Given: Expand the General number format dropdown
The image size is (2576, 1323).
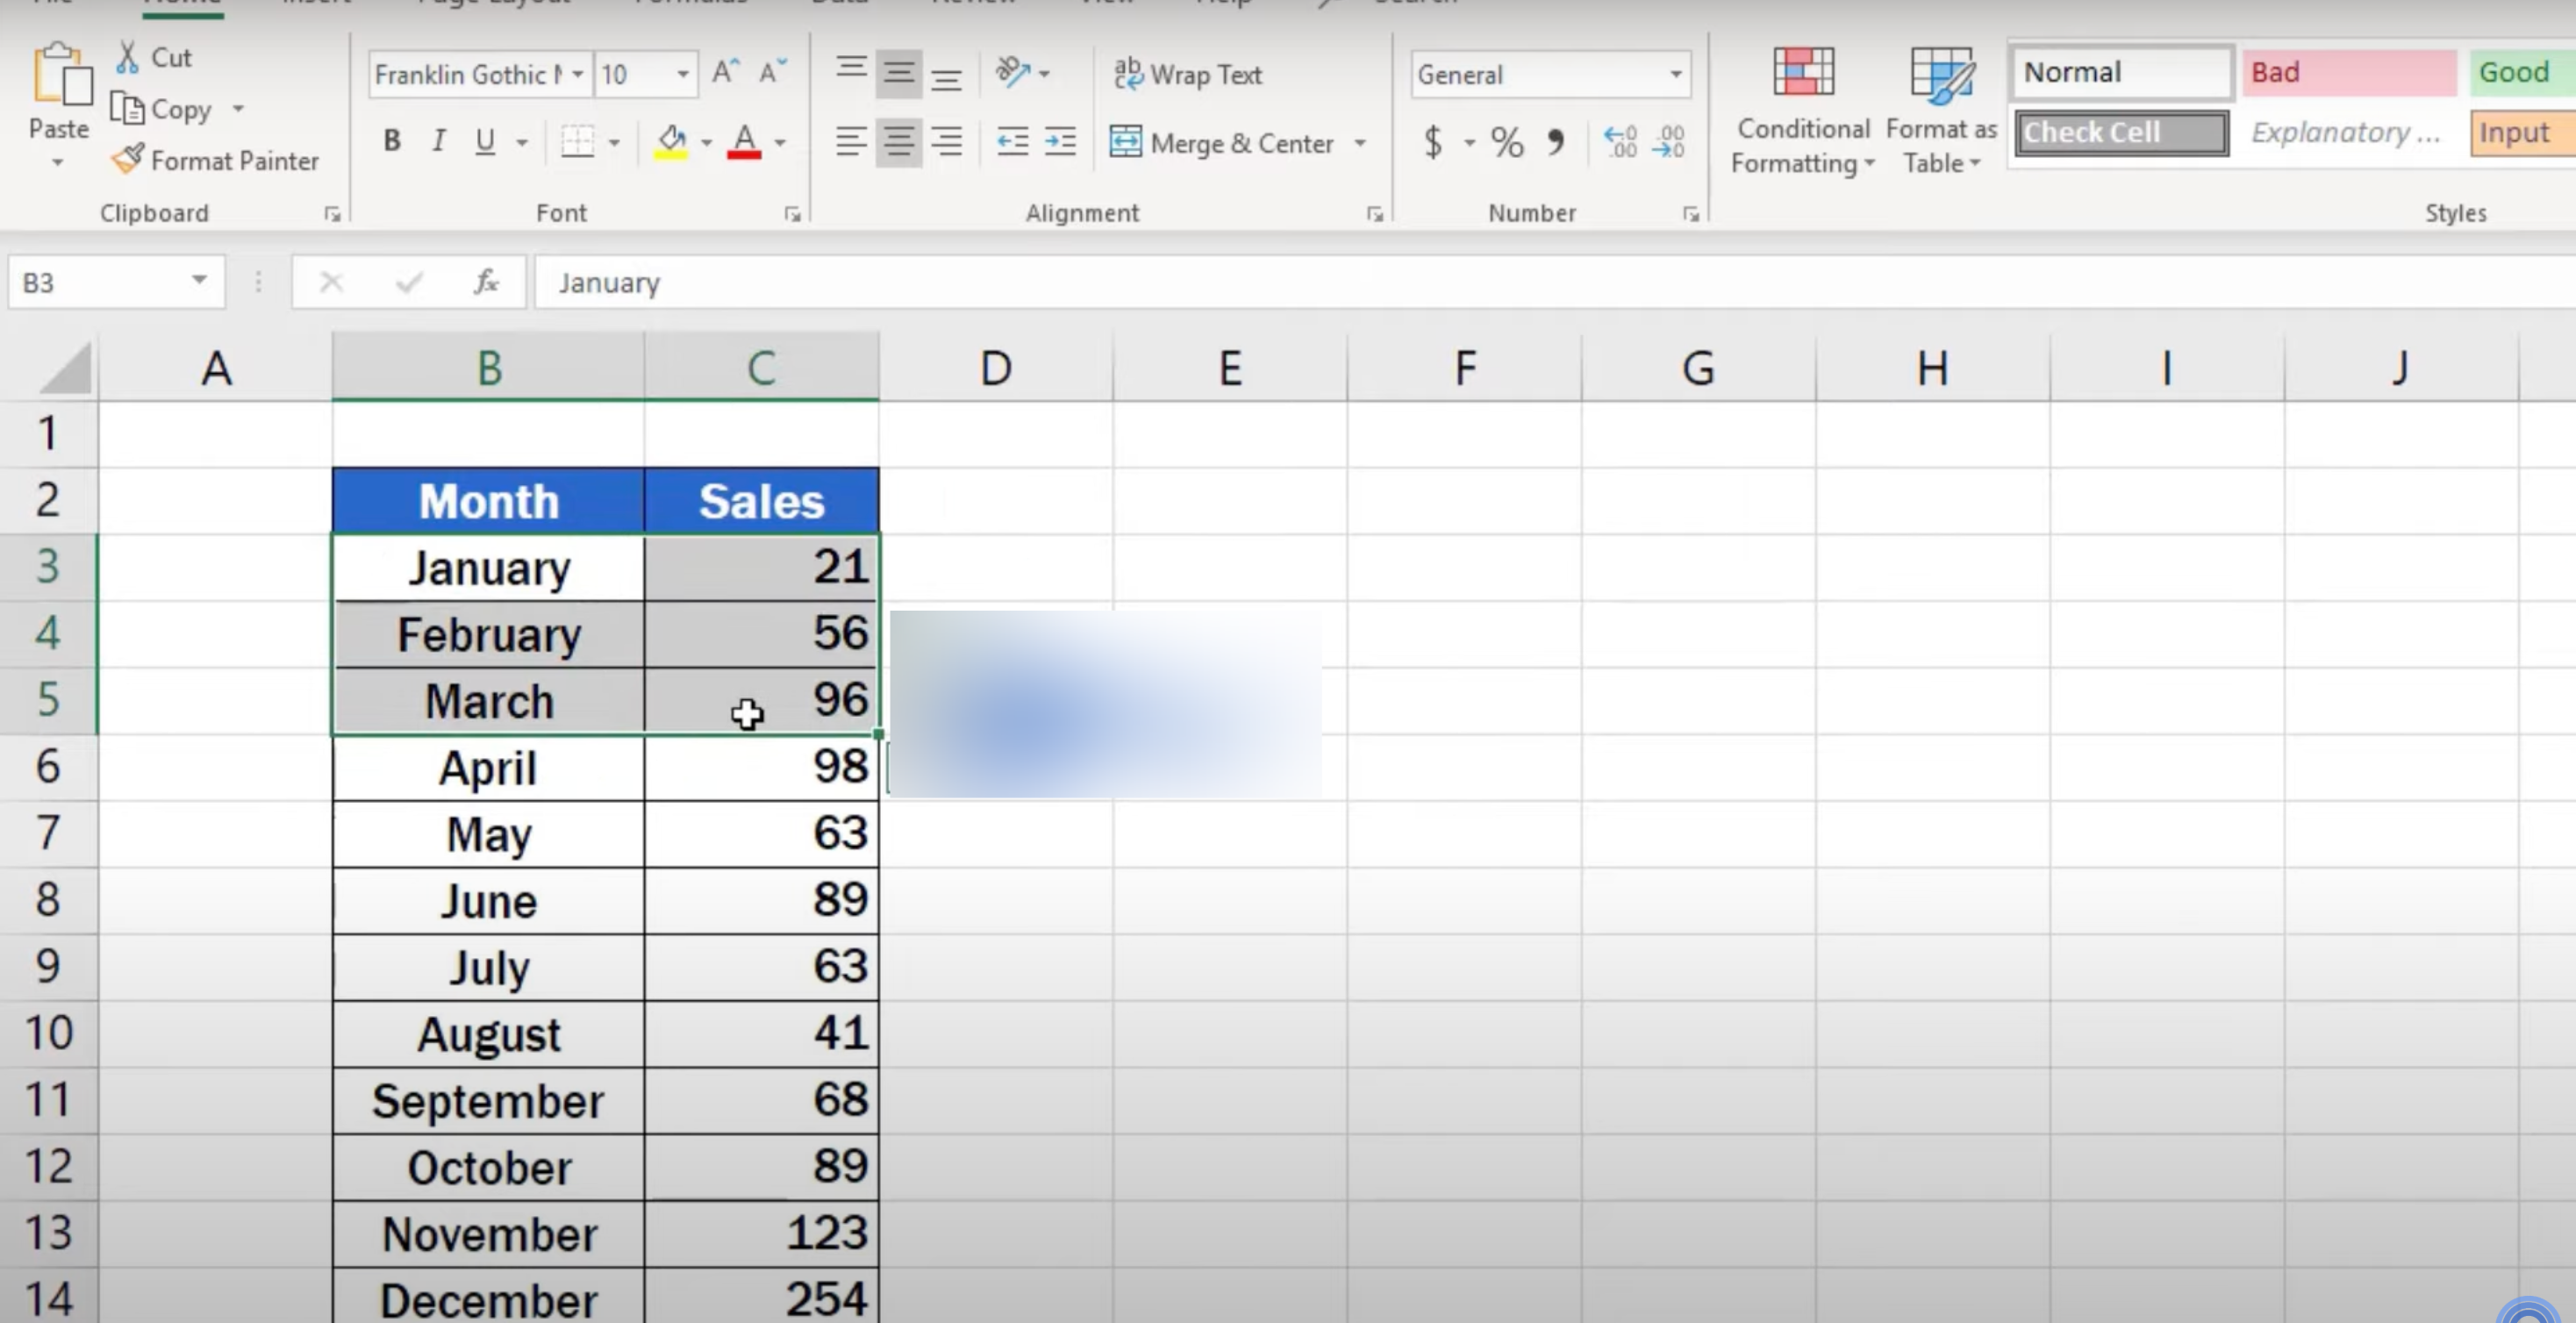Looking at the screenshot, I should coord(1675,75).
